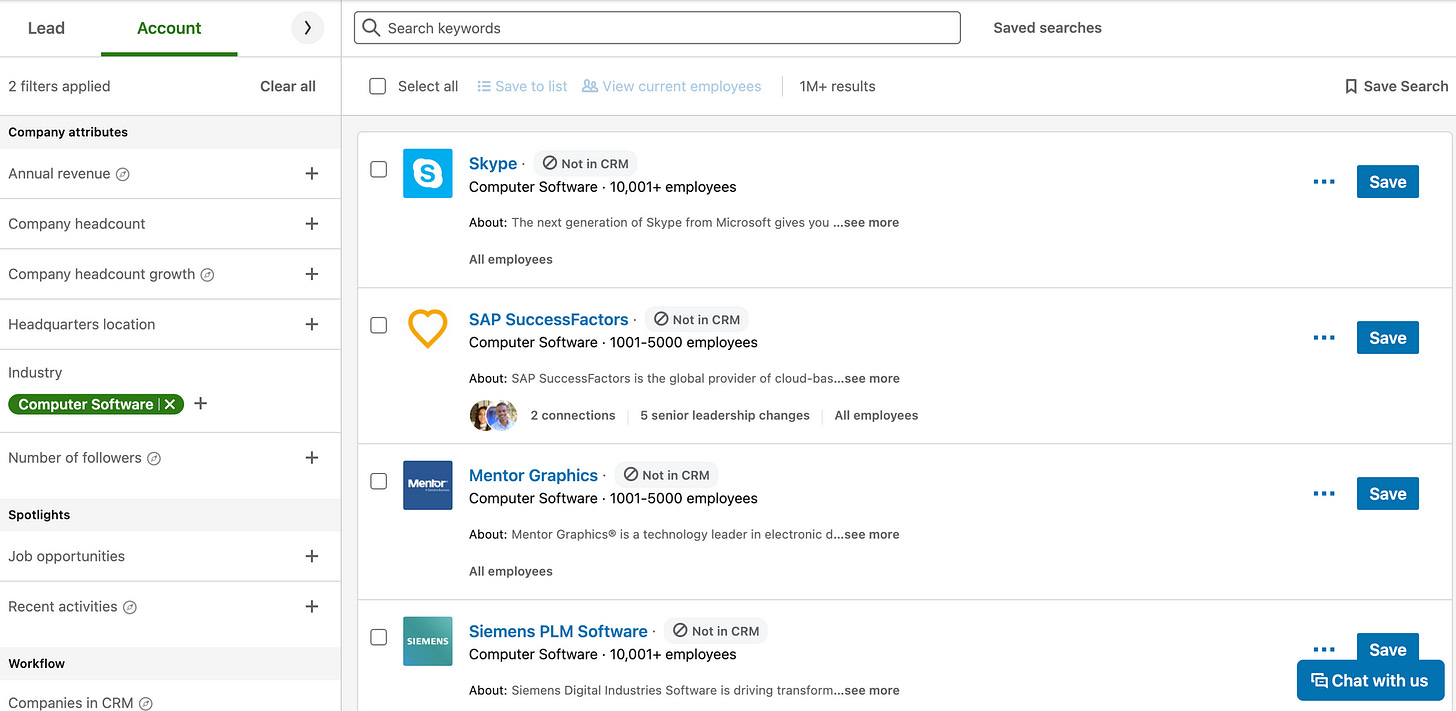This screenshot has width=1456, height=711.
Task: Save the SAP SuccessFactors account
Action: pyautogui.click(x=1387, y=338)
